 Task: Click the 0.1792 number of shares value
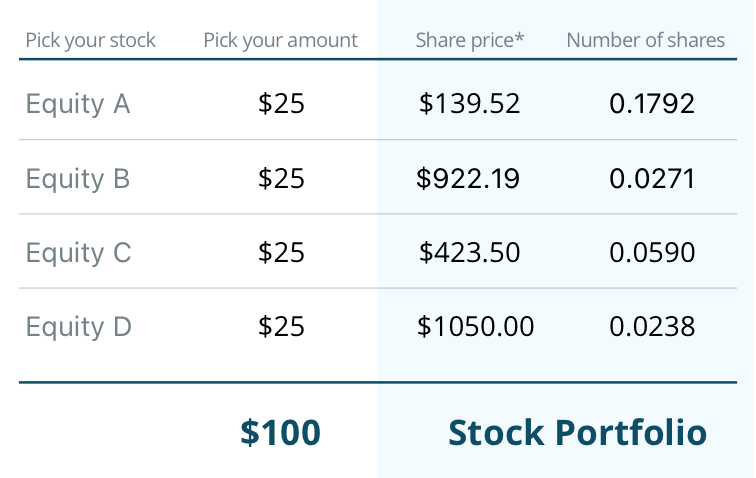tap(651, 103)
